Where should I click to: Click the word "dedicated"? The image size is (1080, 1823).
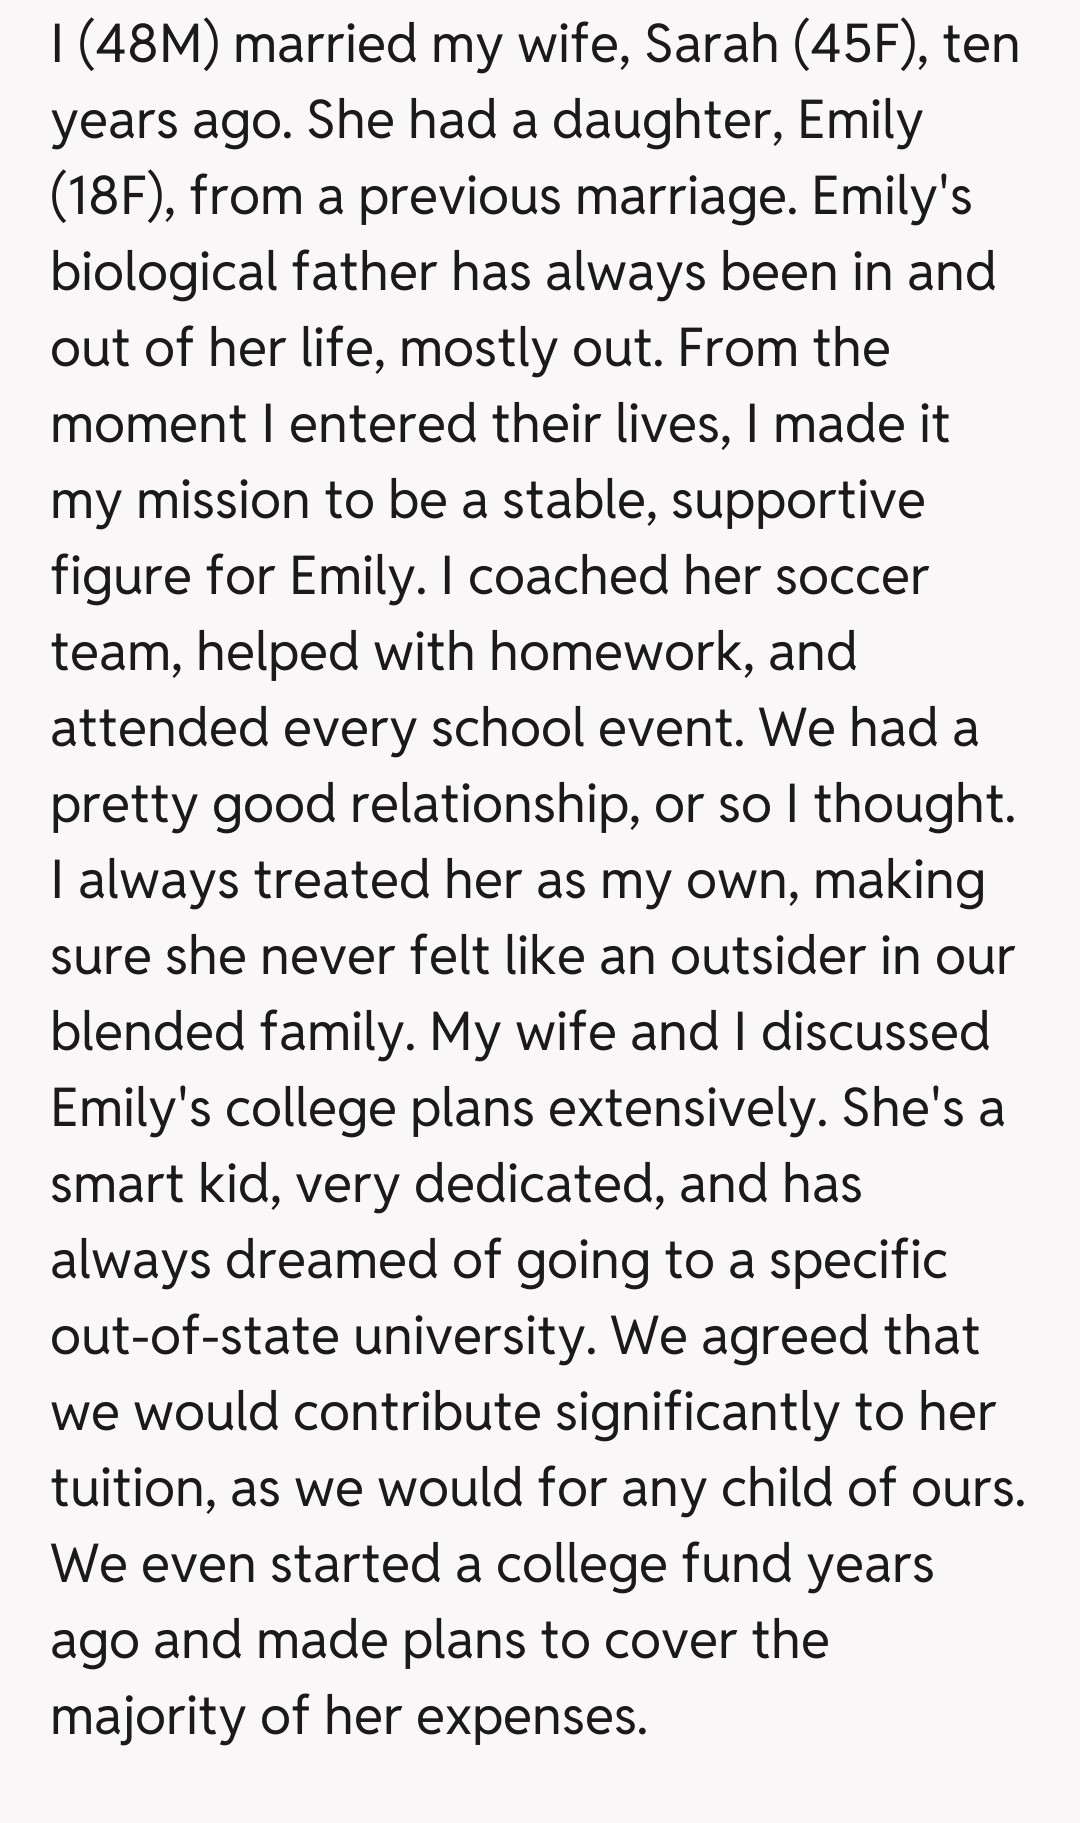point(540,1184)
